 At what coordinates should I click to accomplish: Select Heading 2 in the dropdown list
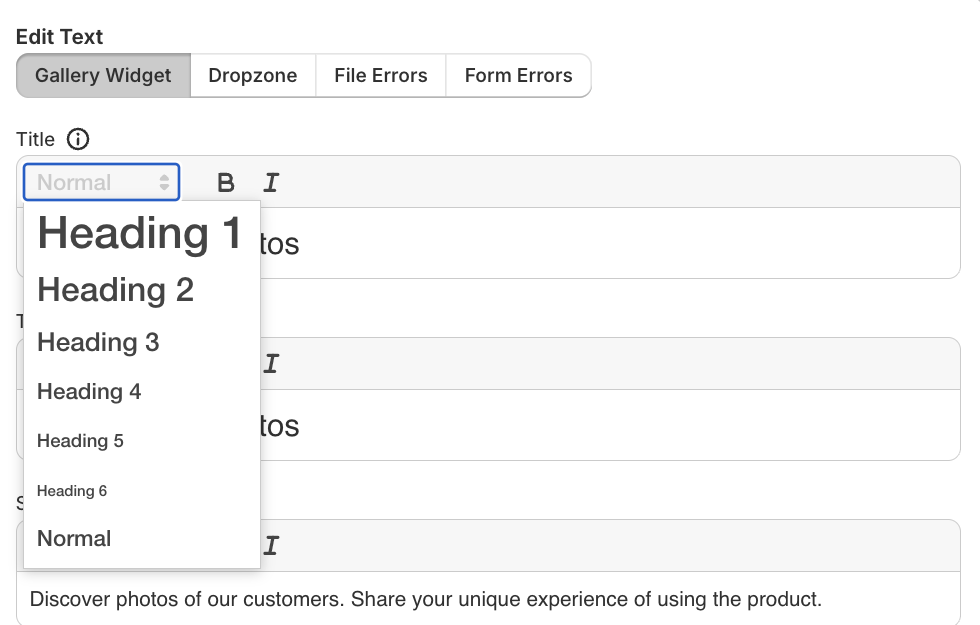[x=116, y=290]
